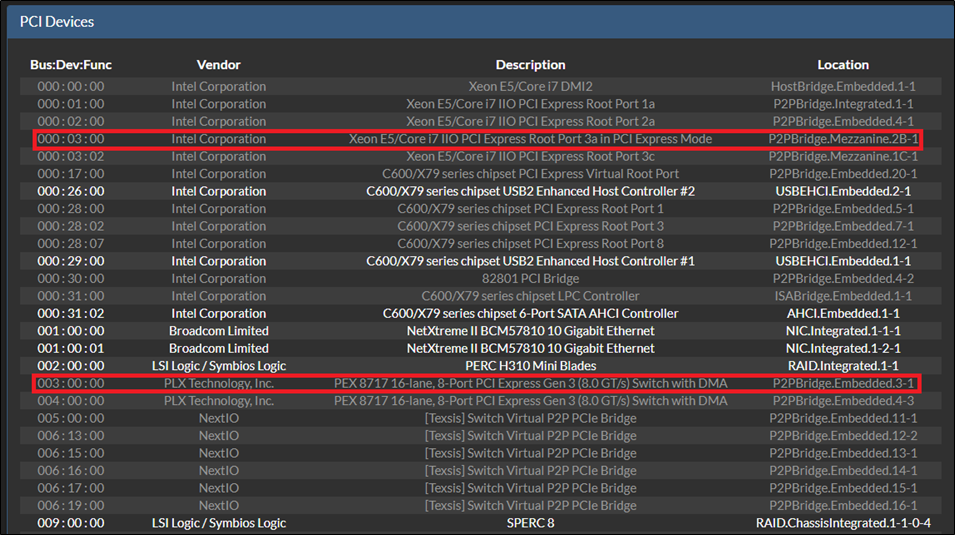Viewport: 955px width, 535px height.
Task: Click bus address 006 : 15 : 00
Action: [x=71, y=453]
